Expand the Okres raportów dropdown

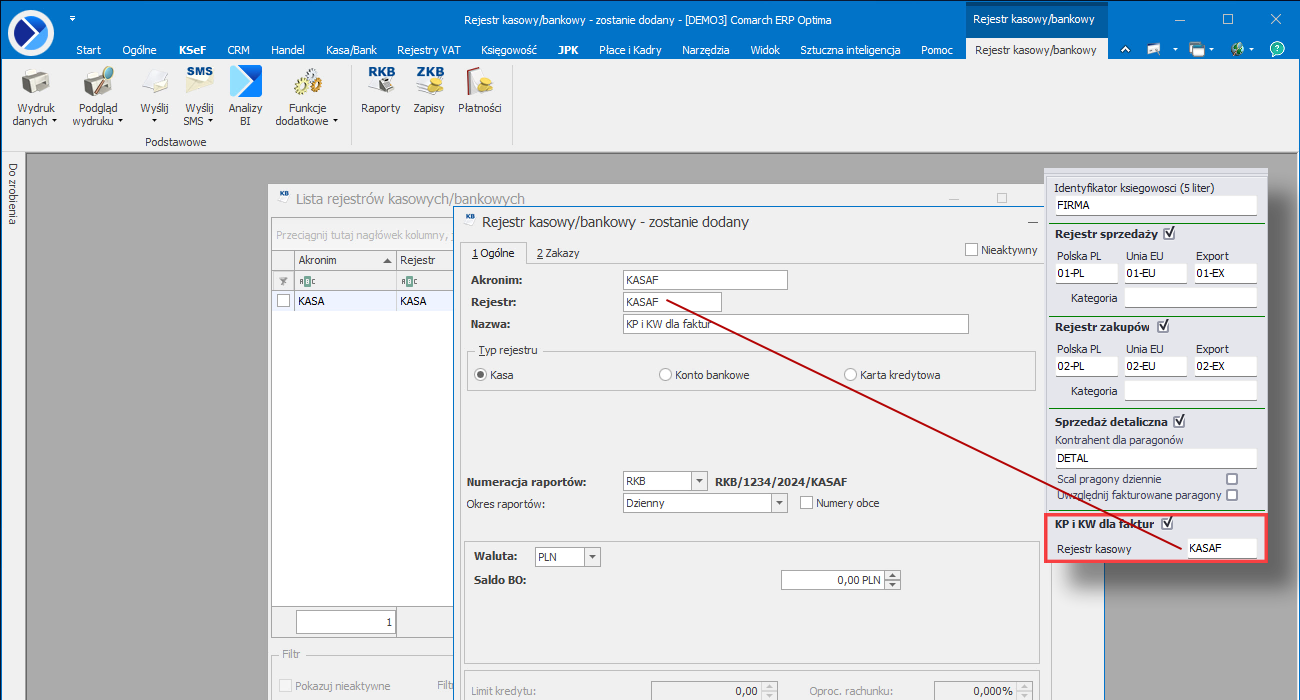pyautogui.click(x=779, y=504)
